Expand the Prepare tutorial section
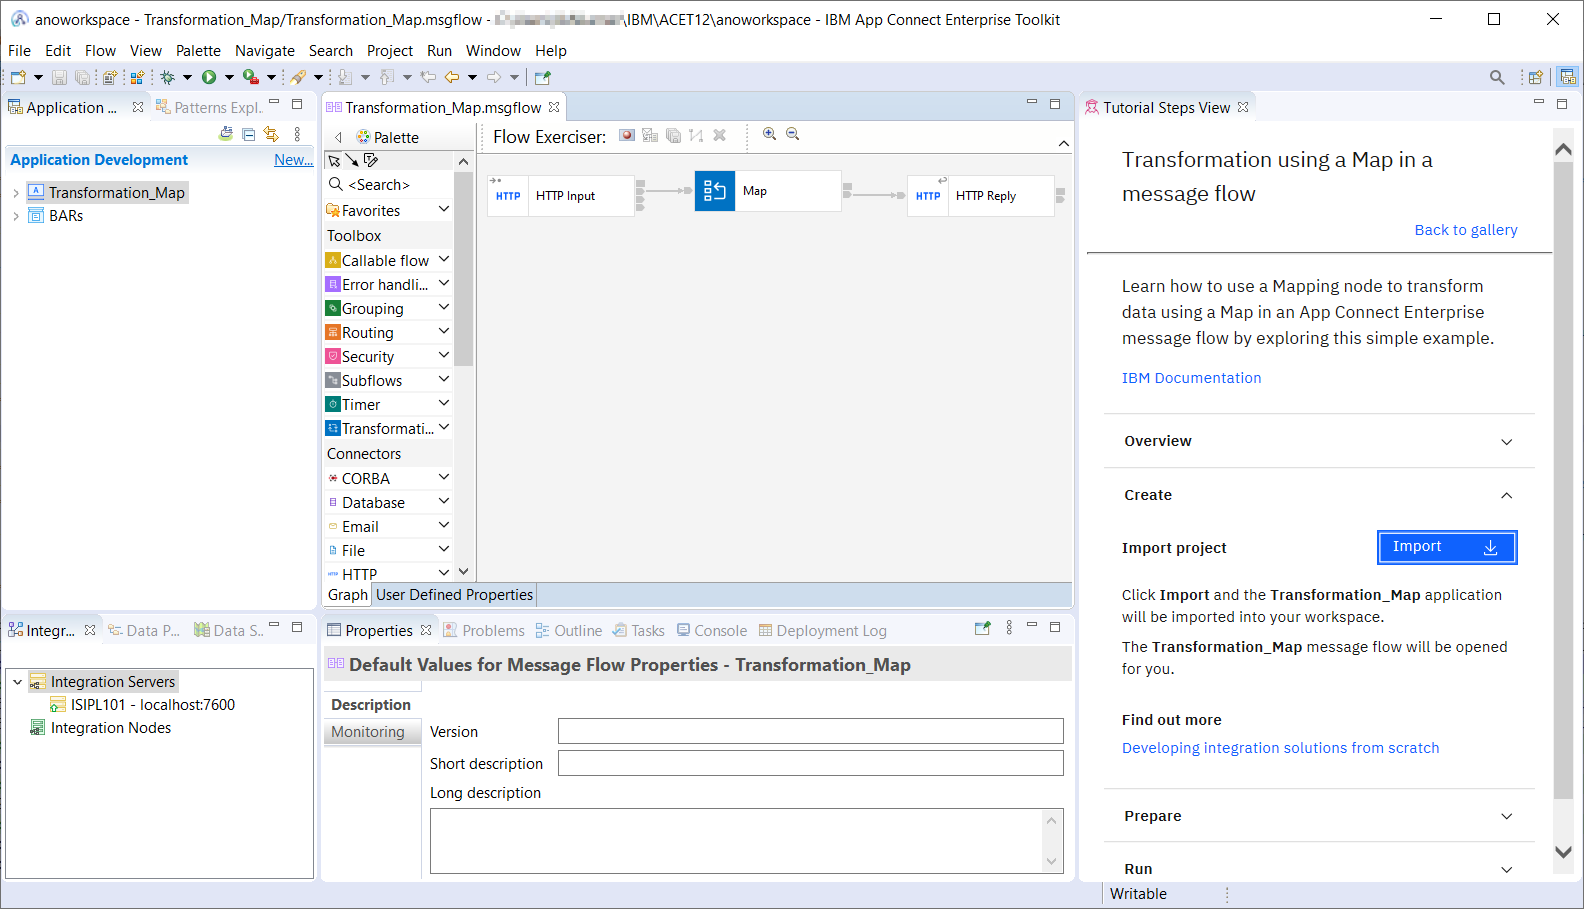The image size is (1584, 909). click(x=1506, y=817)
